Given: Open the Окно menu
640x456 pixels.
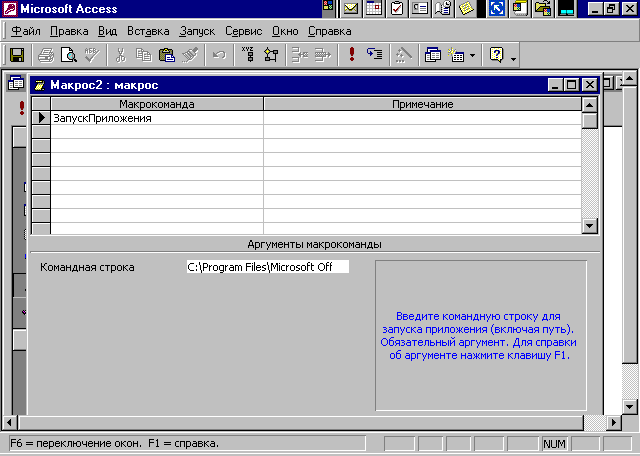Looking at the screenshot, I should click(285, 31).
